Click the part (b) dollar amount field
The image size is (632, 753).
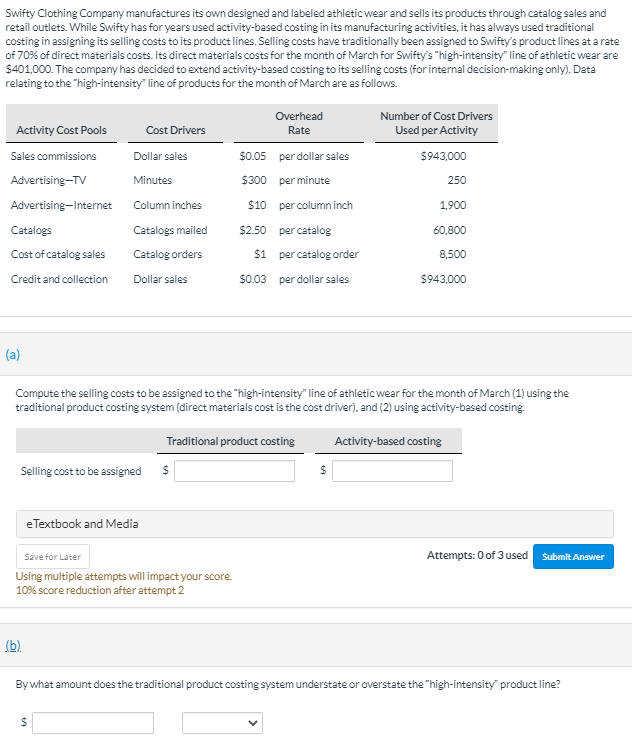point(93,723)
